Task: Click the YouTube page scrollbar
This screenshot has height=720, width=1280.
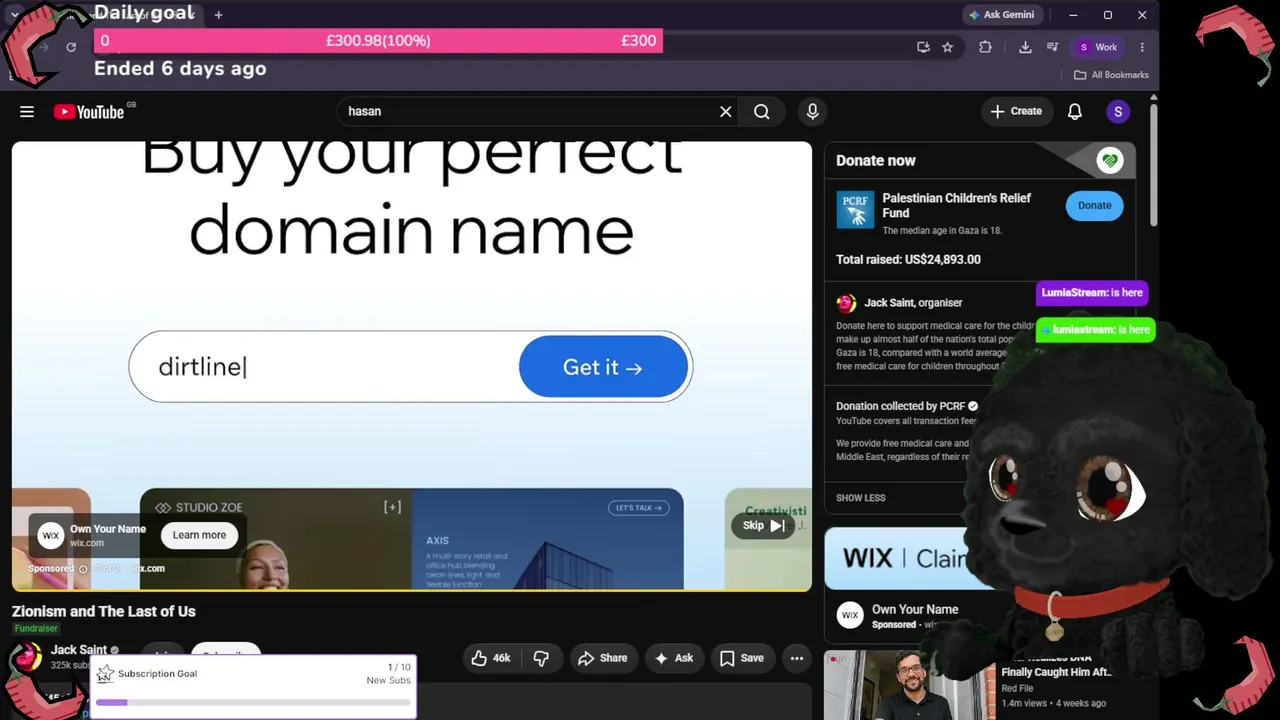Action: click(x=1153, y=165)
